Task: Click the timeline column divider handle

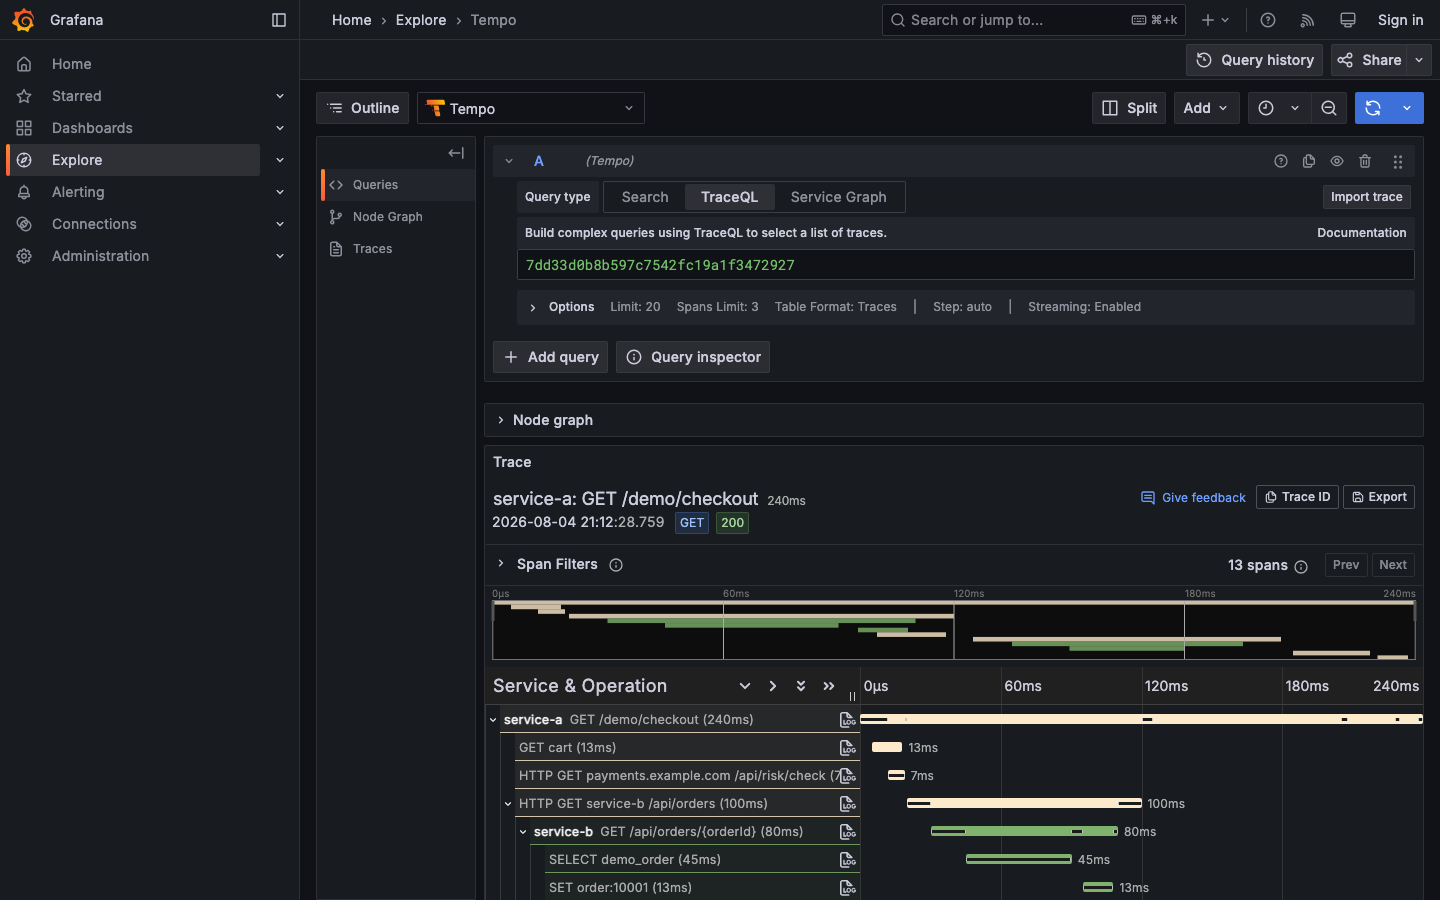Action: (852, 696)
